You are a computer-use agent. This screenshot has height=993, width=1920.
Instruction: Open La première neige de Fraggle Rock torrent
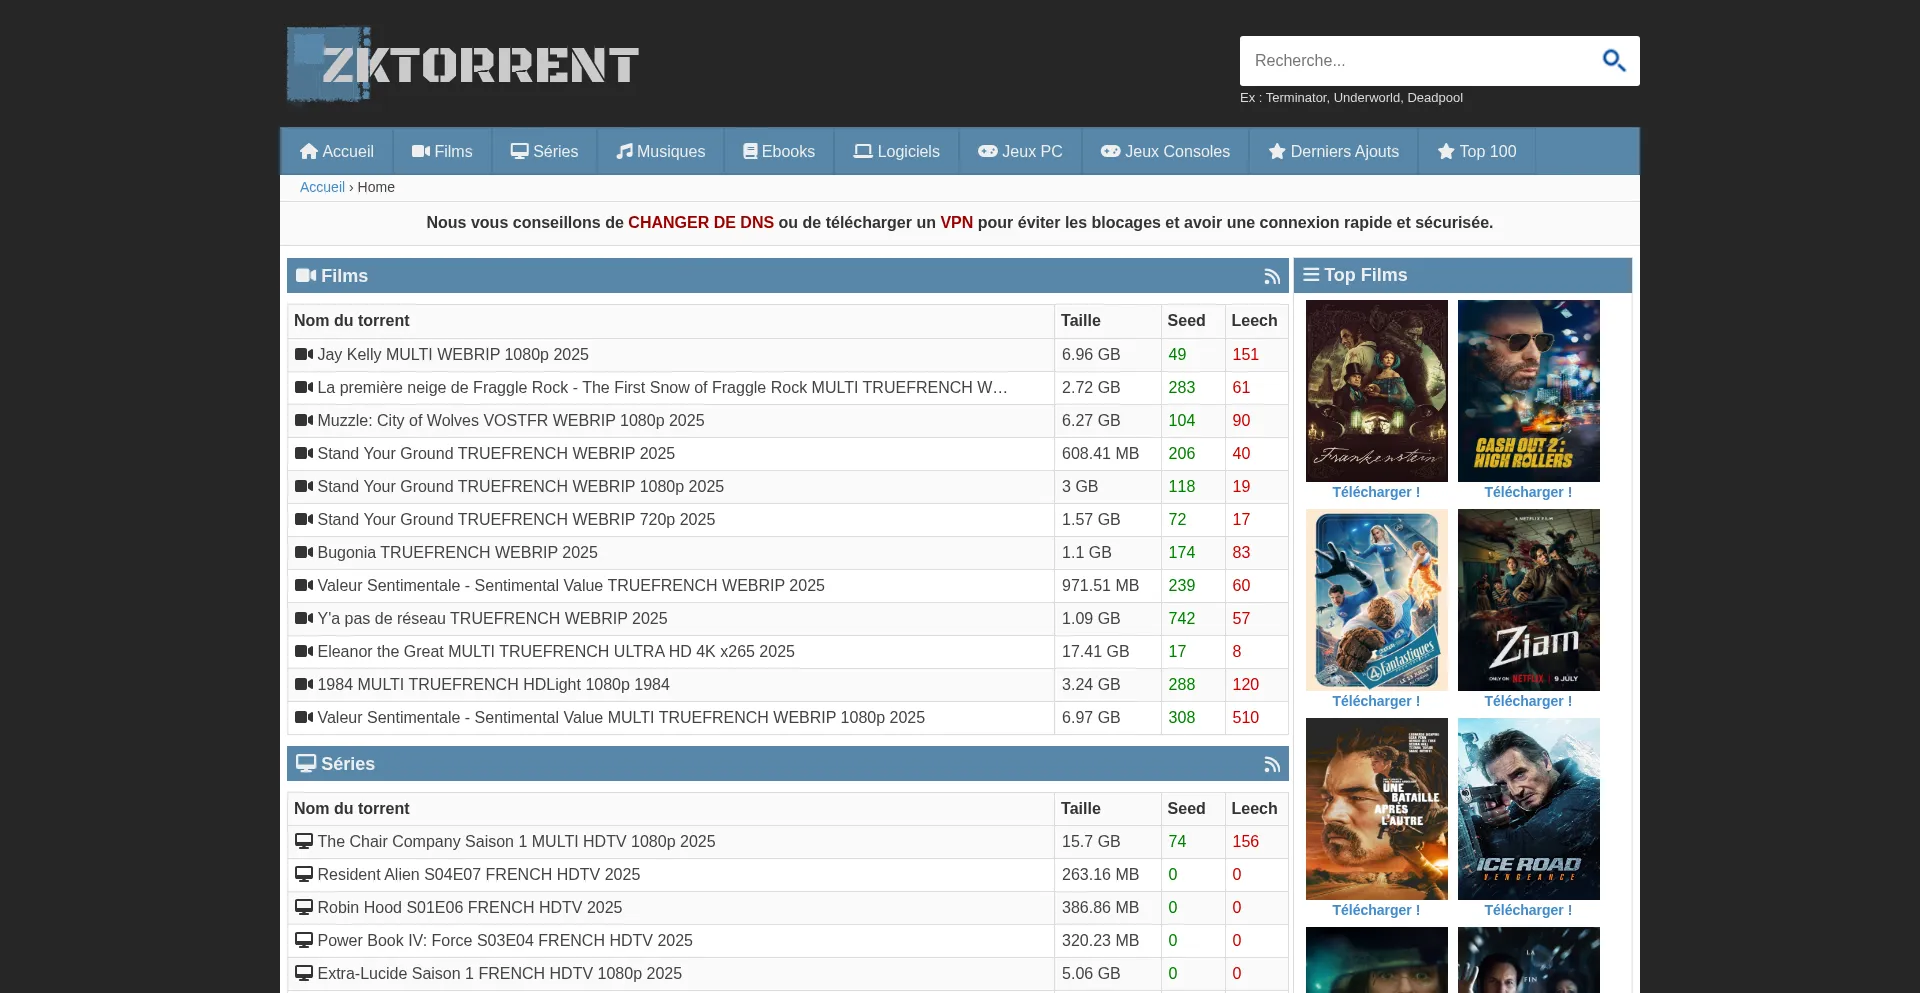pyautogui.click(x=662, y=387)
